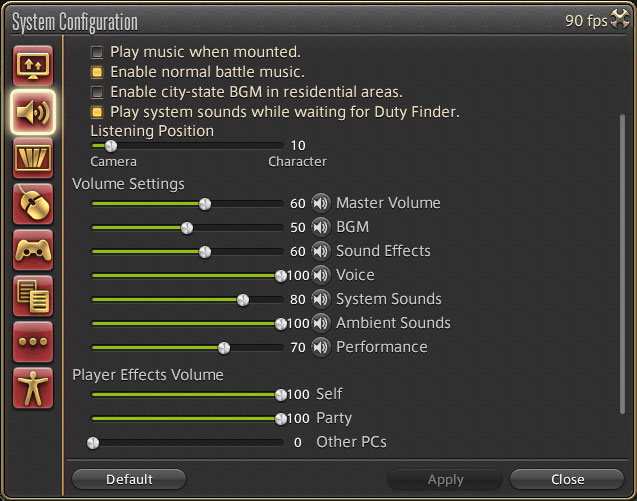Open Gamepad Settings controller icon
637x501 pixels.
tap(33, 250)
